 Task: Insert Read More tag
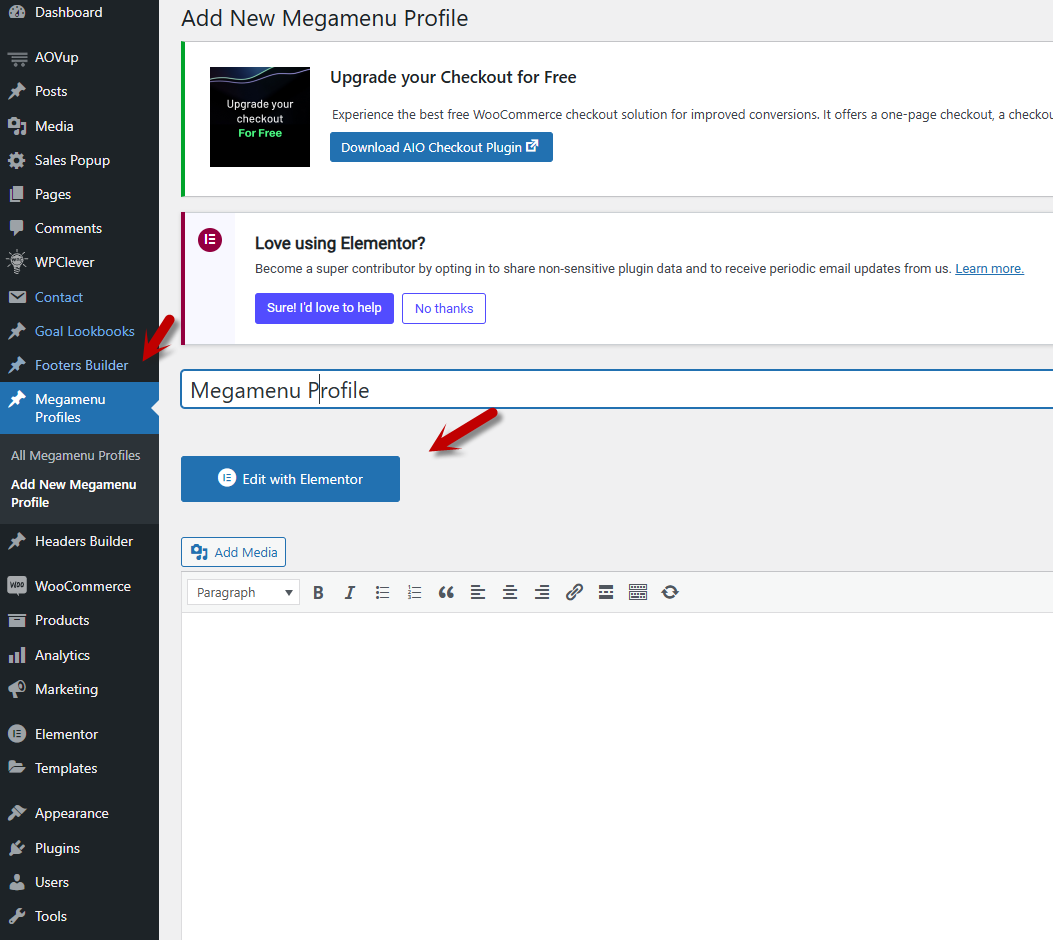[606, 593]
